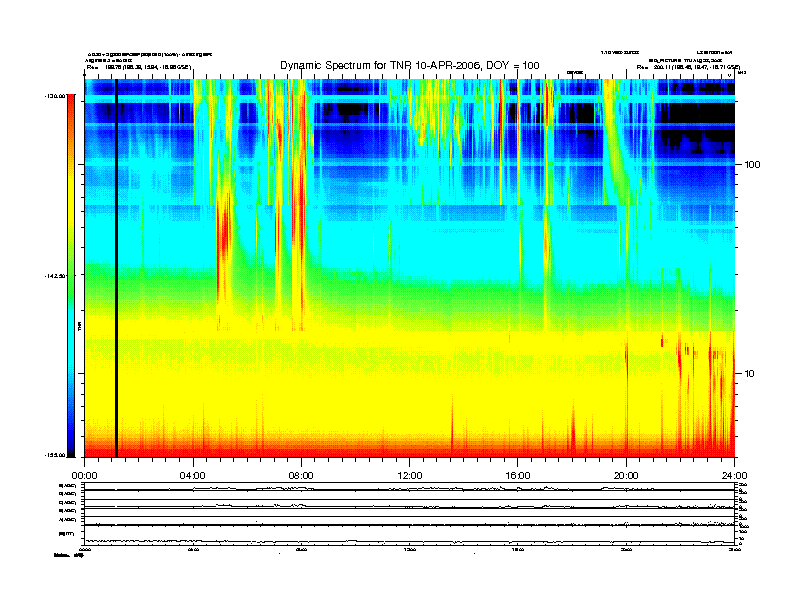Click the -142.50 color scale label
Screen dimensions: 792x612
click(x=55, y=276)
